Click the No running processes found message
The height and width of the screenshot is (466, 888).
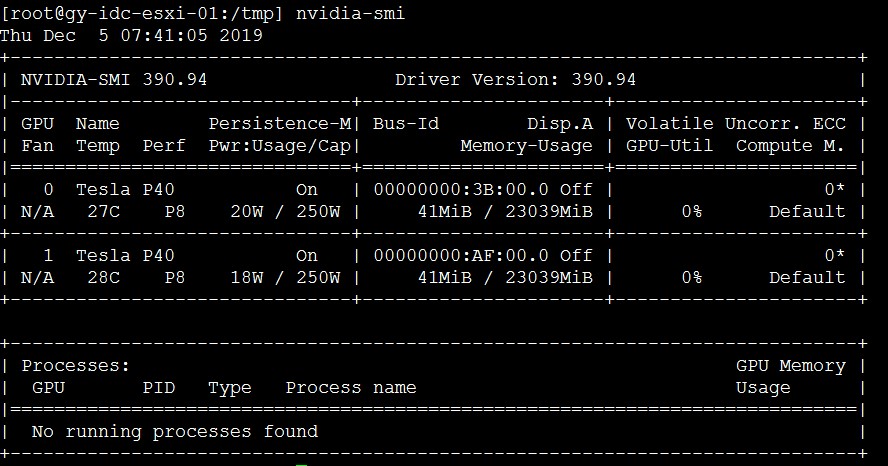(175, 432)
